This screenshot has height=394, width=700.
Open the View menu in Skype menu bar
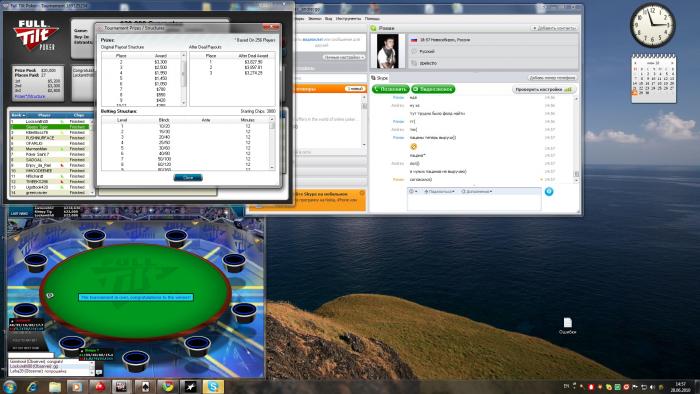coord(328,19)
